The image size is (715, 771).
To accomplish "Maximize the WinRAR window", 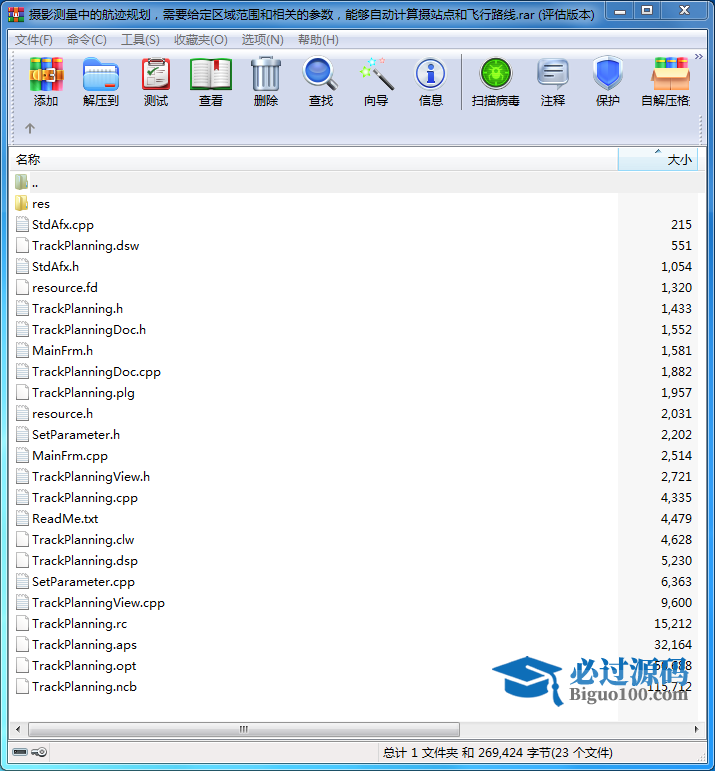I will coord(647,11).
